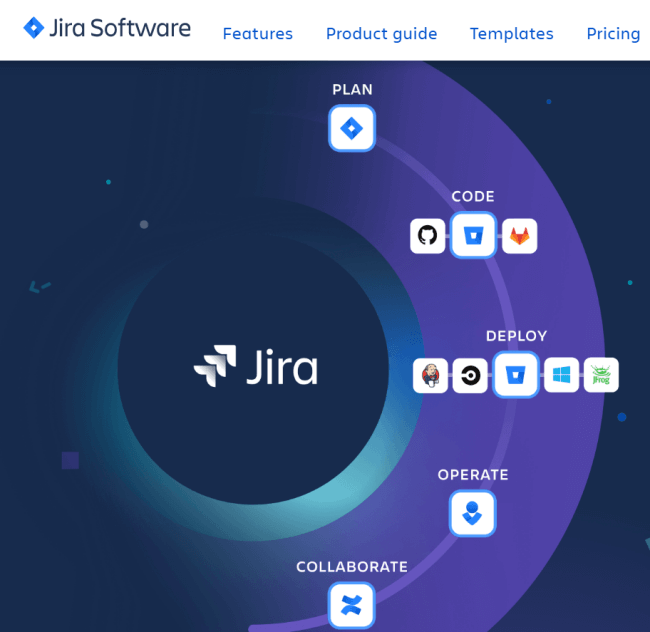
Task: Click the JFrog icon under DEPLOY
Action: 601,375
